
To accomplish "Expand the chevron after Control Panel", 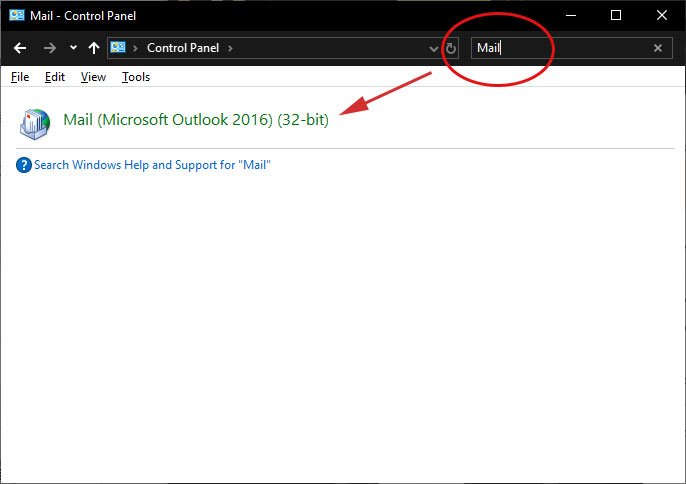I will (230, 48).
